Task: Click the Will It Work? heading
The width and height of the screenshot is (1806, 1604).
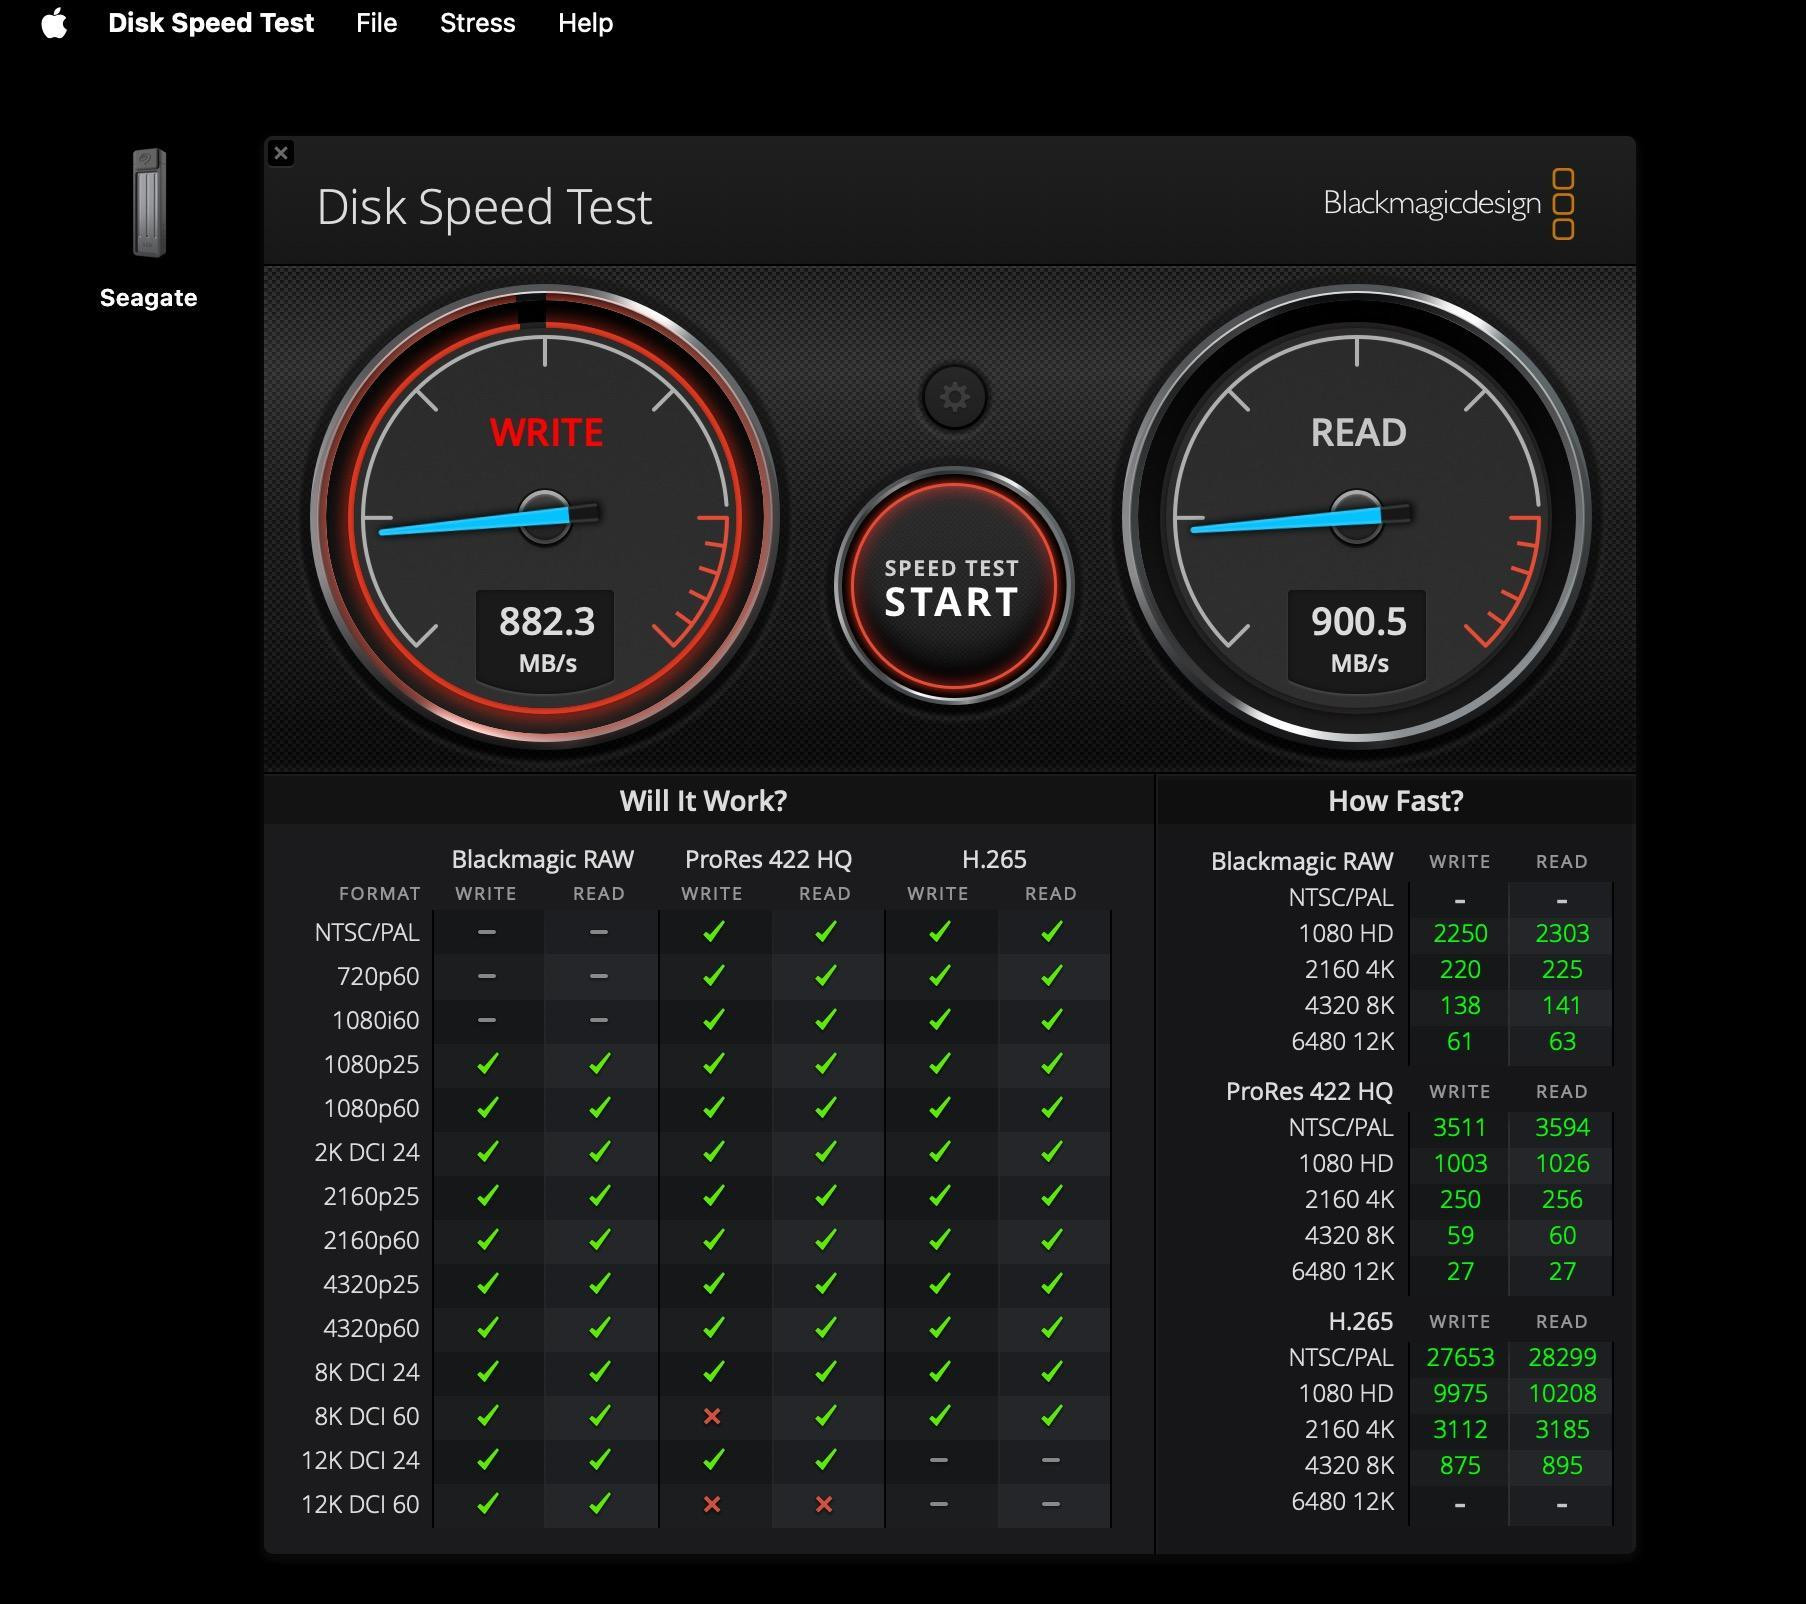Action: click(703, 801)
